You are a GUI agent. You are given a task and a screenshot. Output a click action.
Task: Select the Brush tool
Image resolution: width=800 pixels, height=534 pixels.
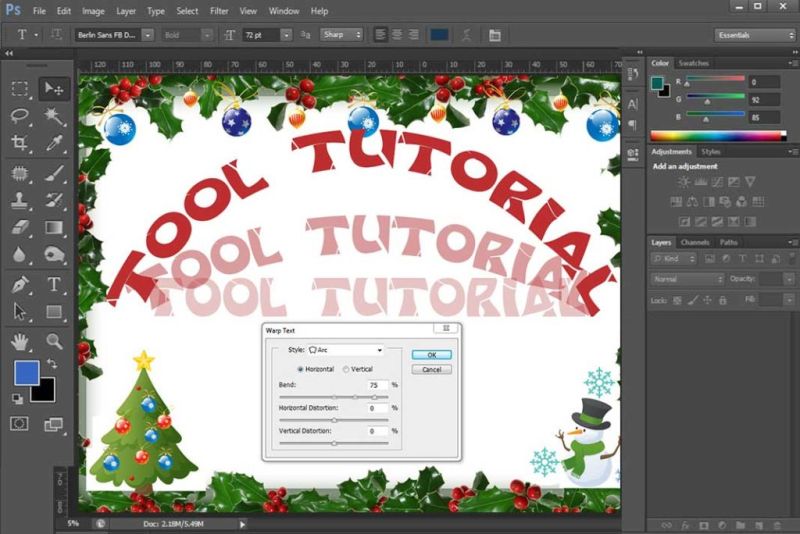coord(54,173)
